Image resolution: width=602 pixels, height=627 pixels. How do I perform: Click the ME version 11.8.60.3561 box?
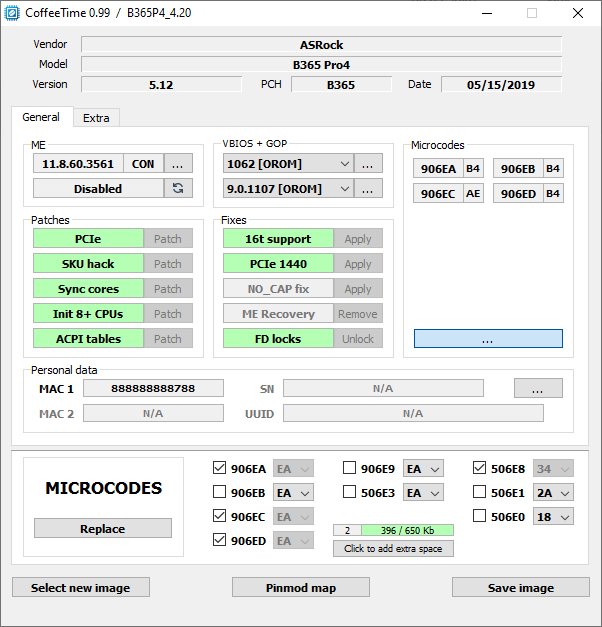[x=78, y=164]
